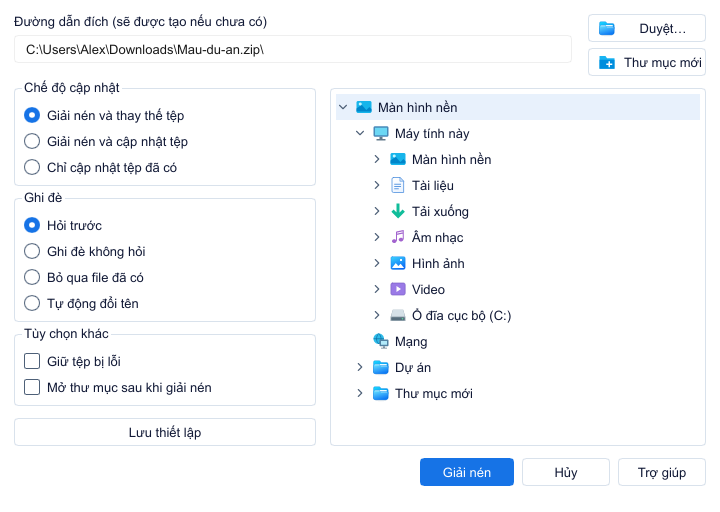
Task: Open Trợ giúp help
Action: [x=662, y=472]
